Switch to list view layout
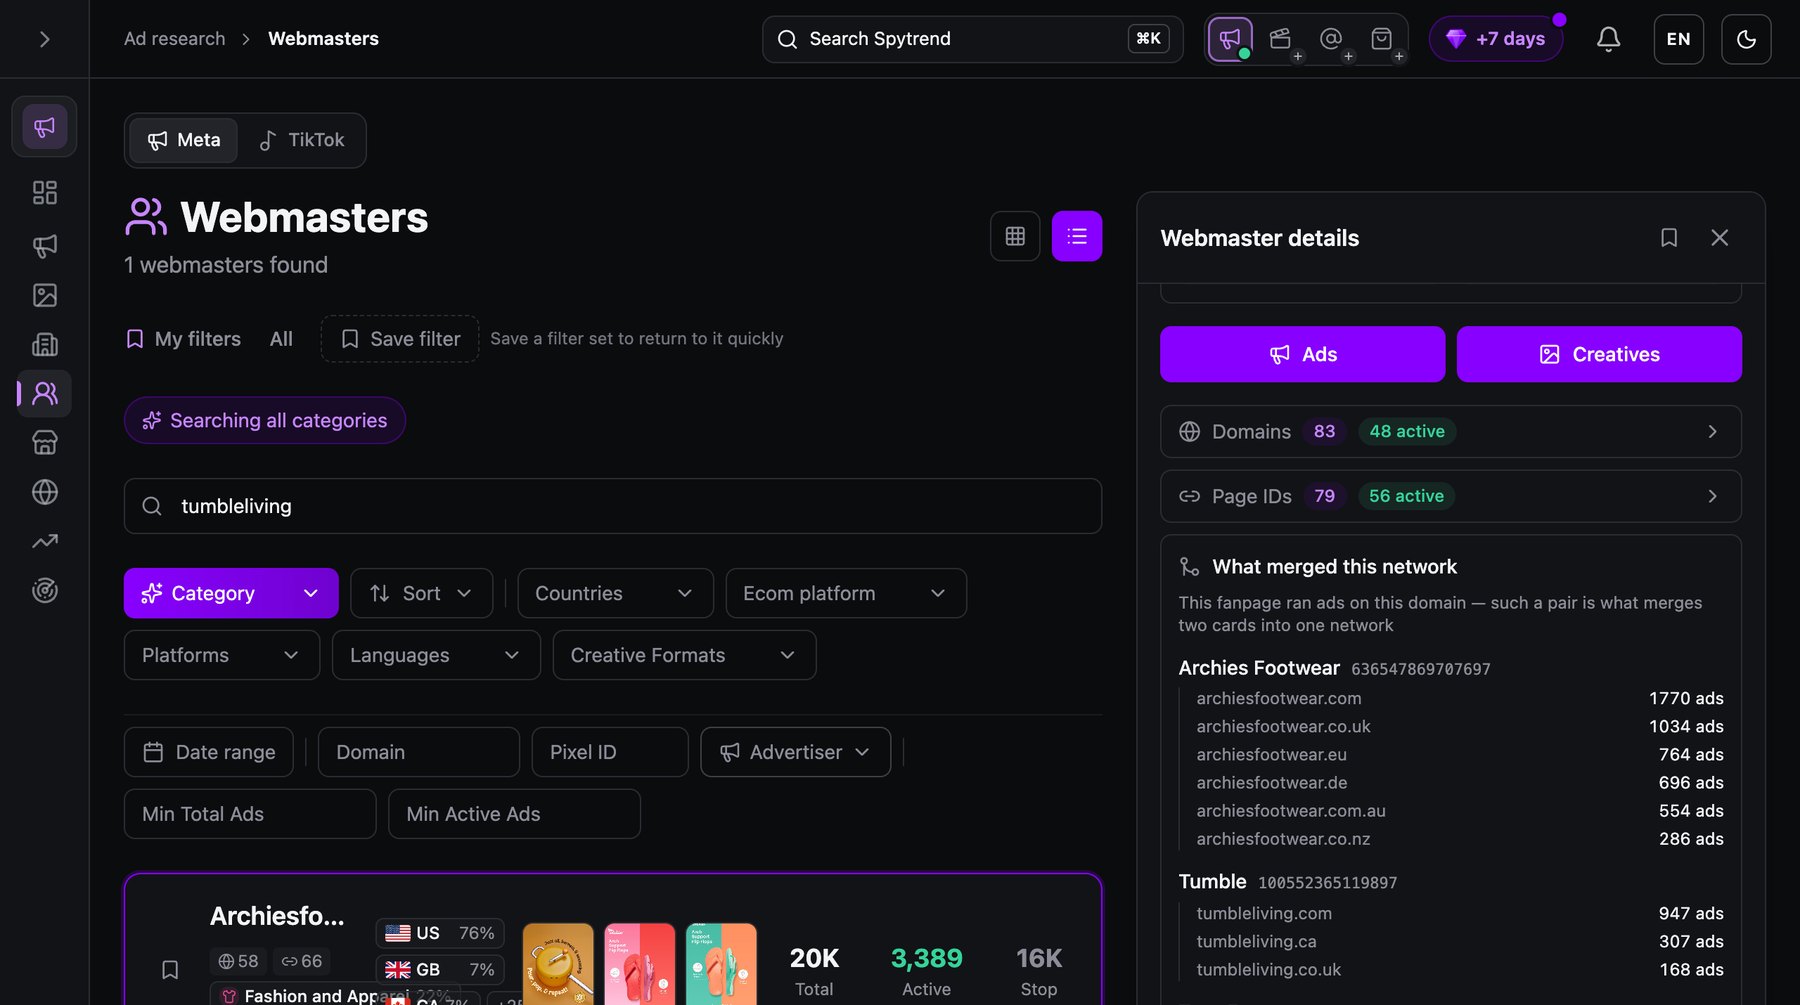Image resolution: width=1800 pixels, height=1005 pixels. tap(1077, 236)
